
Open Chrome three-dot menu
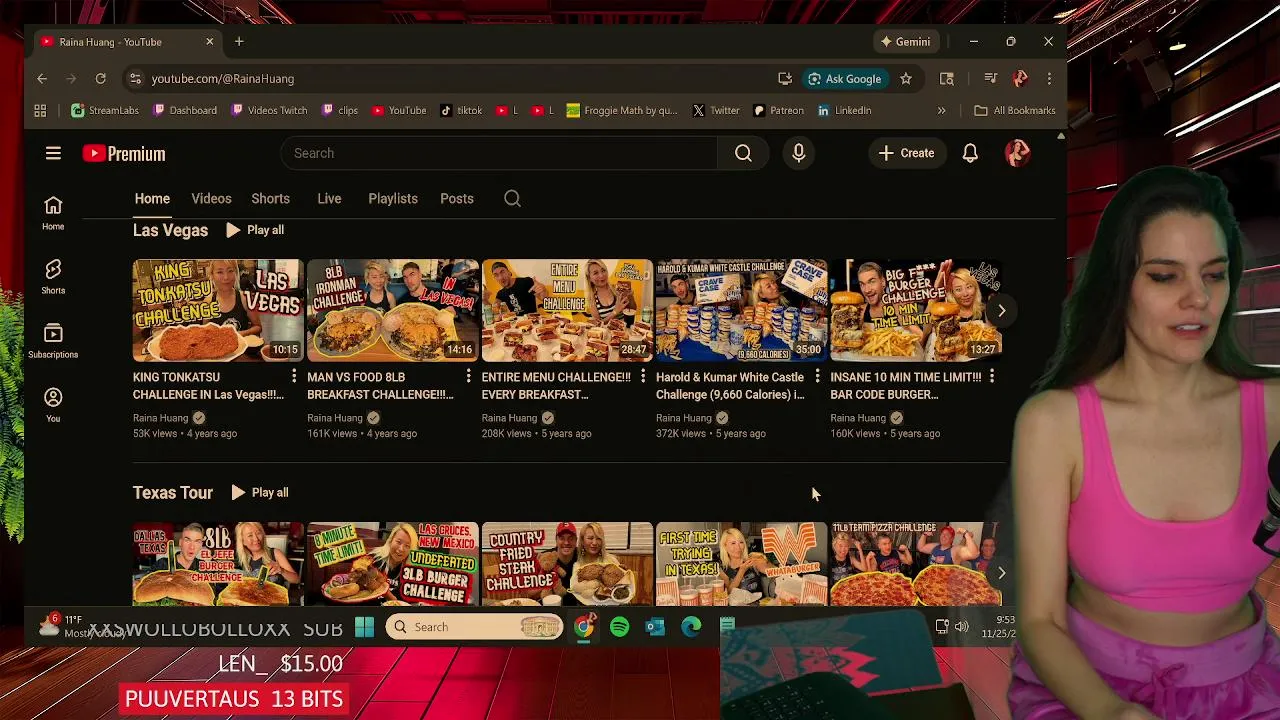pos(1049,78)
